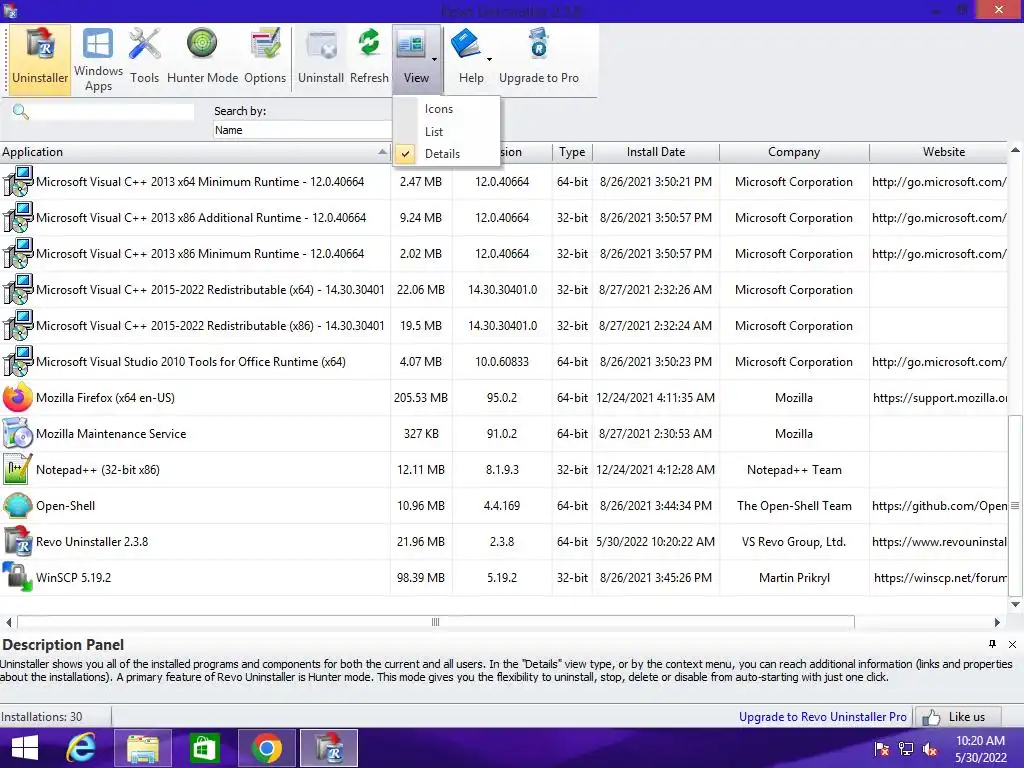1024x768 pixels.
Task: Click the horizontal scrollbar thumb
Action: tap(436, 622)
